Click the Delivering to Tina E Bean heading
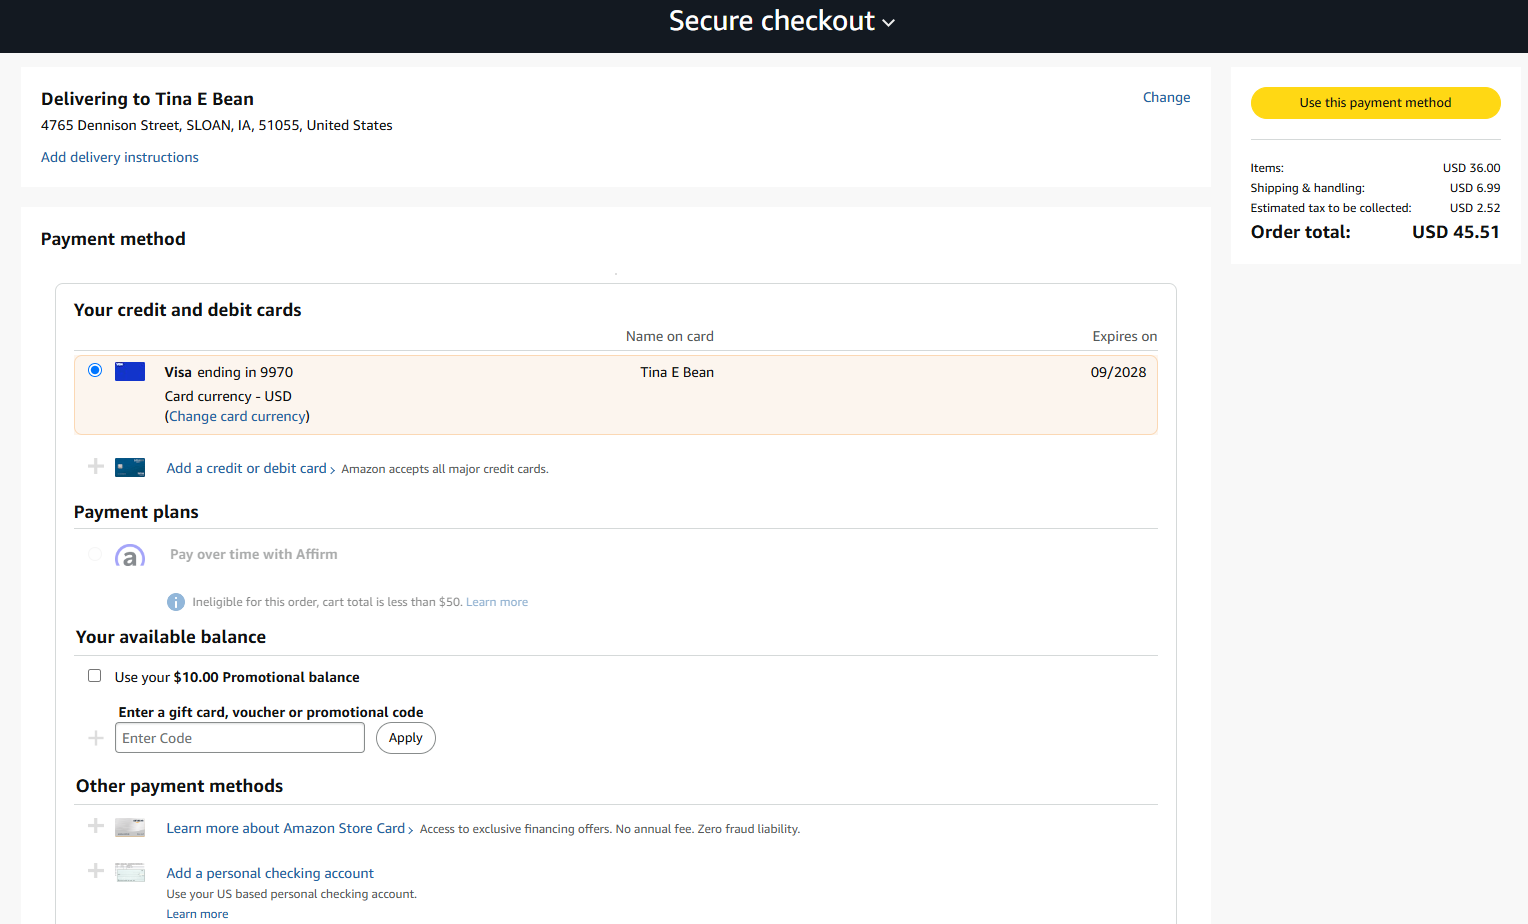Screen dimensions: 1528x924 pos(147,99)
